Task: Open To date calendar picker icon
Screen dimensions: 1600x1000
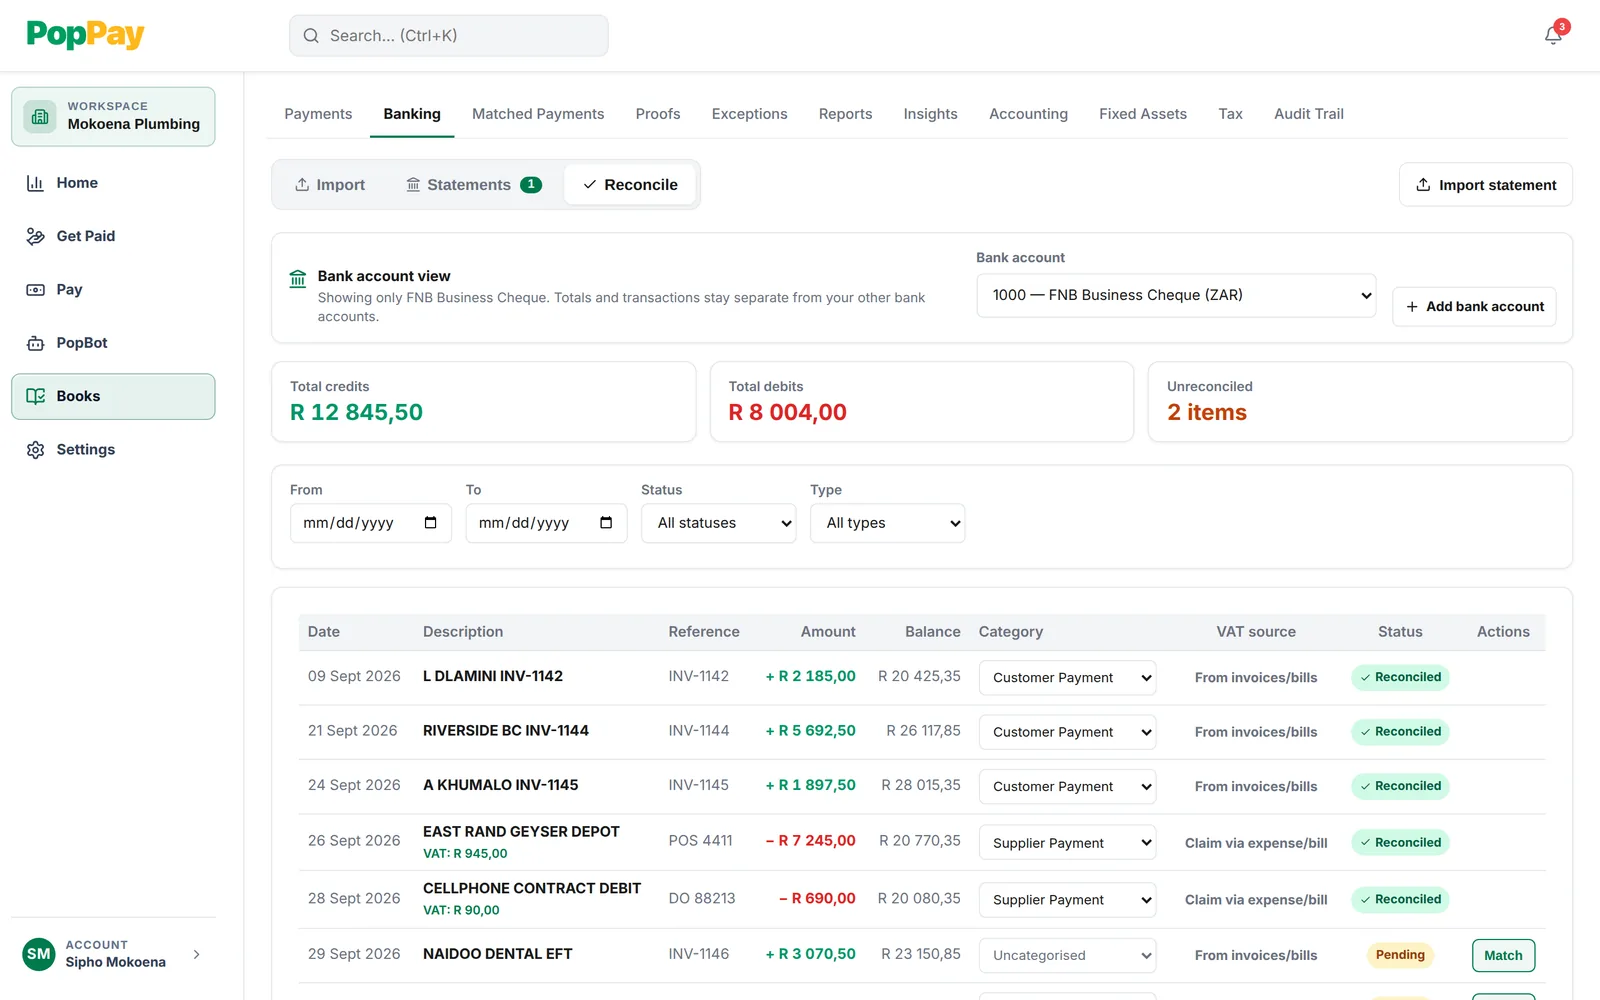Action: (x=606, y=523)
